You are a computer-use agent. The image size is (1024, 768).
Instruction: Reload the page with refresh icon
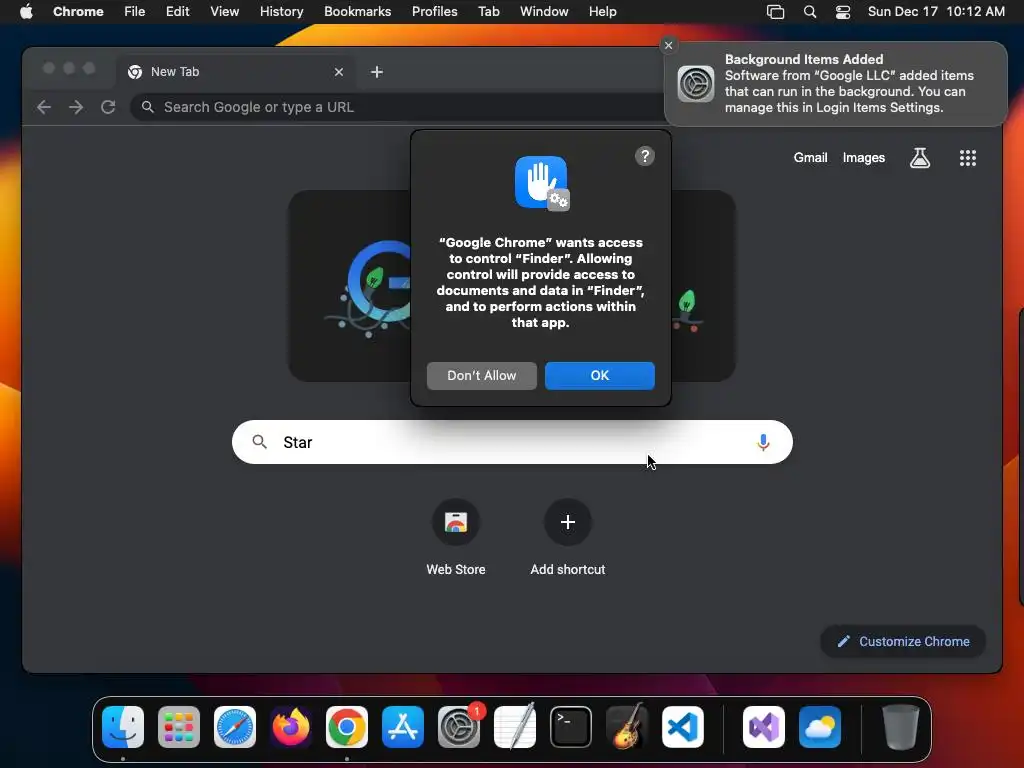point(108,107)
